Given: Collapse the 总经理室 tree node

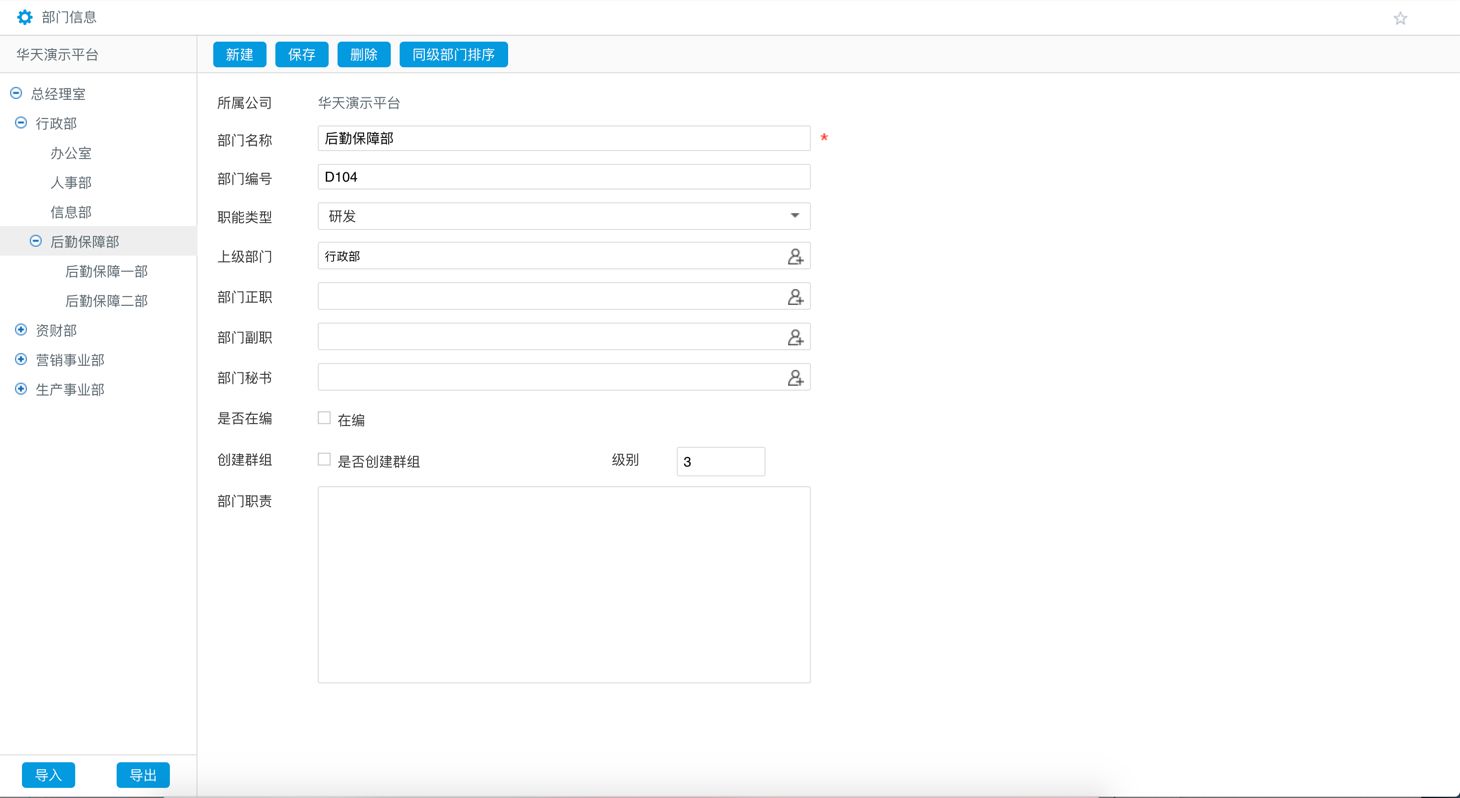Looking at the screenshot, I should (16, 94).
